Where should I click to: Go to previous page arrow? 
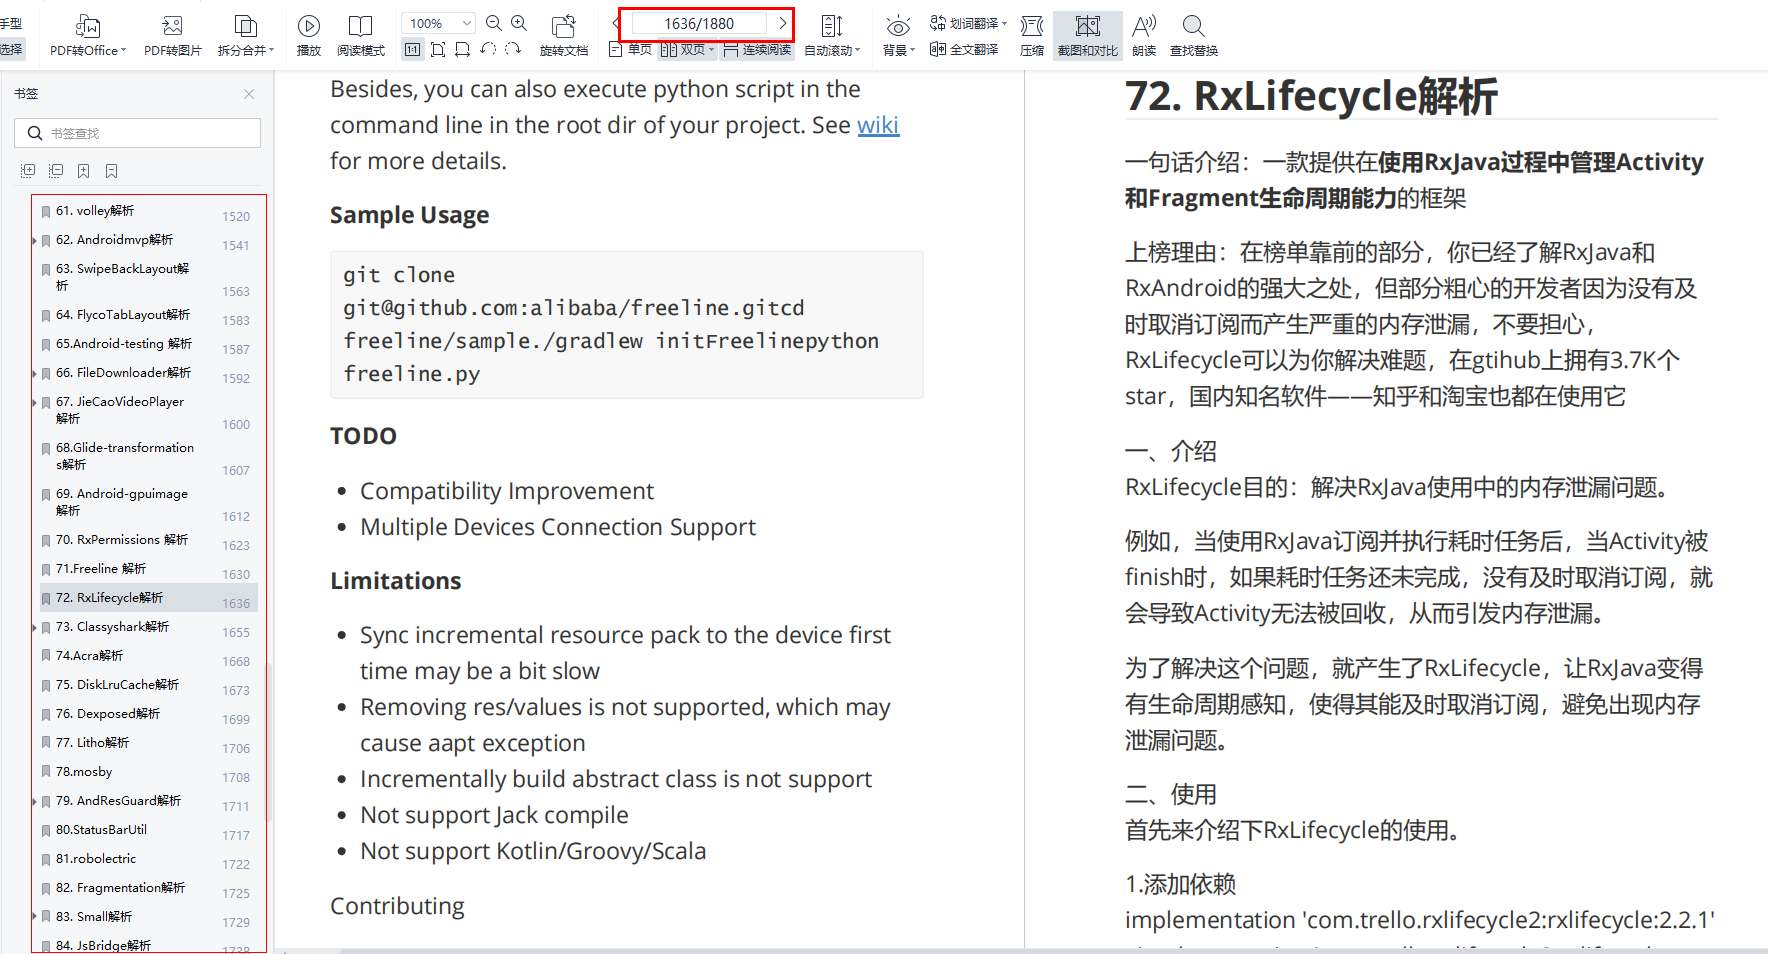[x=616, y=23]
